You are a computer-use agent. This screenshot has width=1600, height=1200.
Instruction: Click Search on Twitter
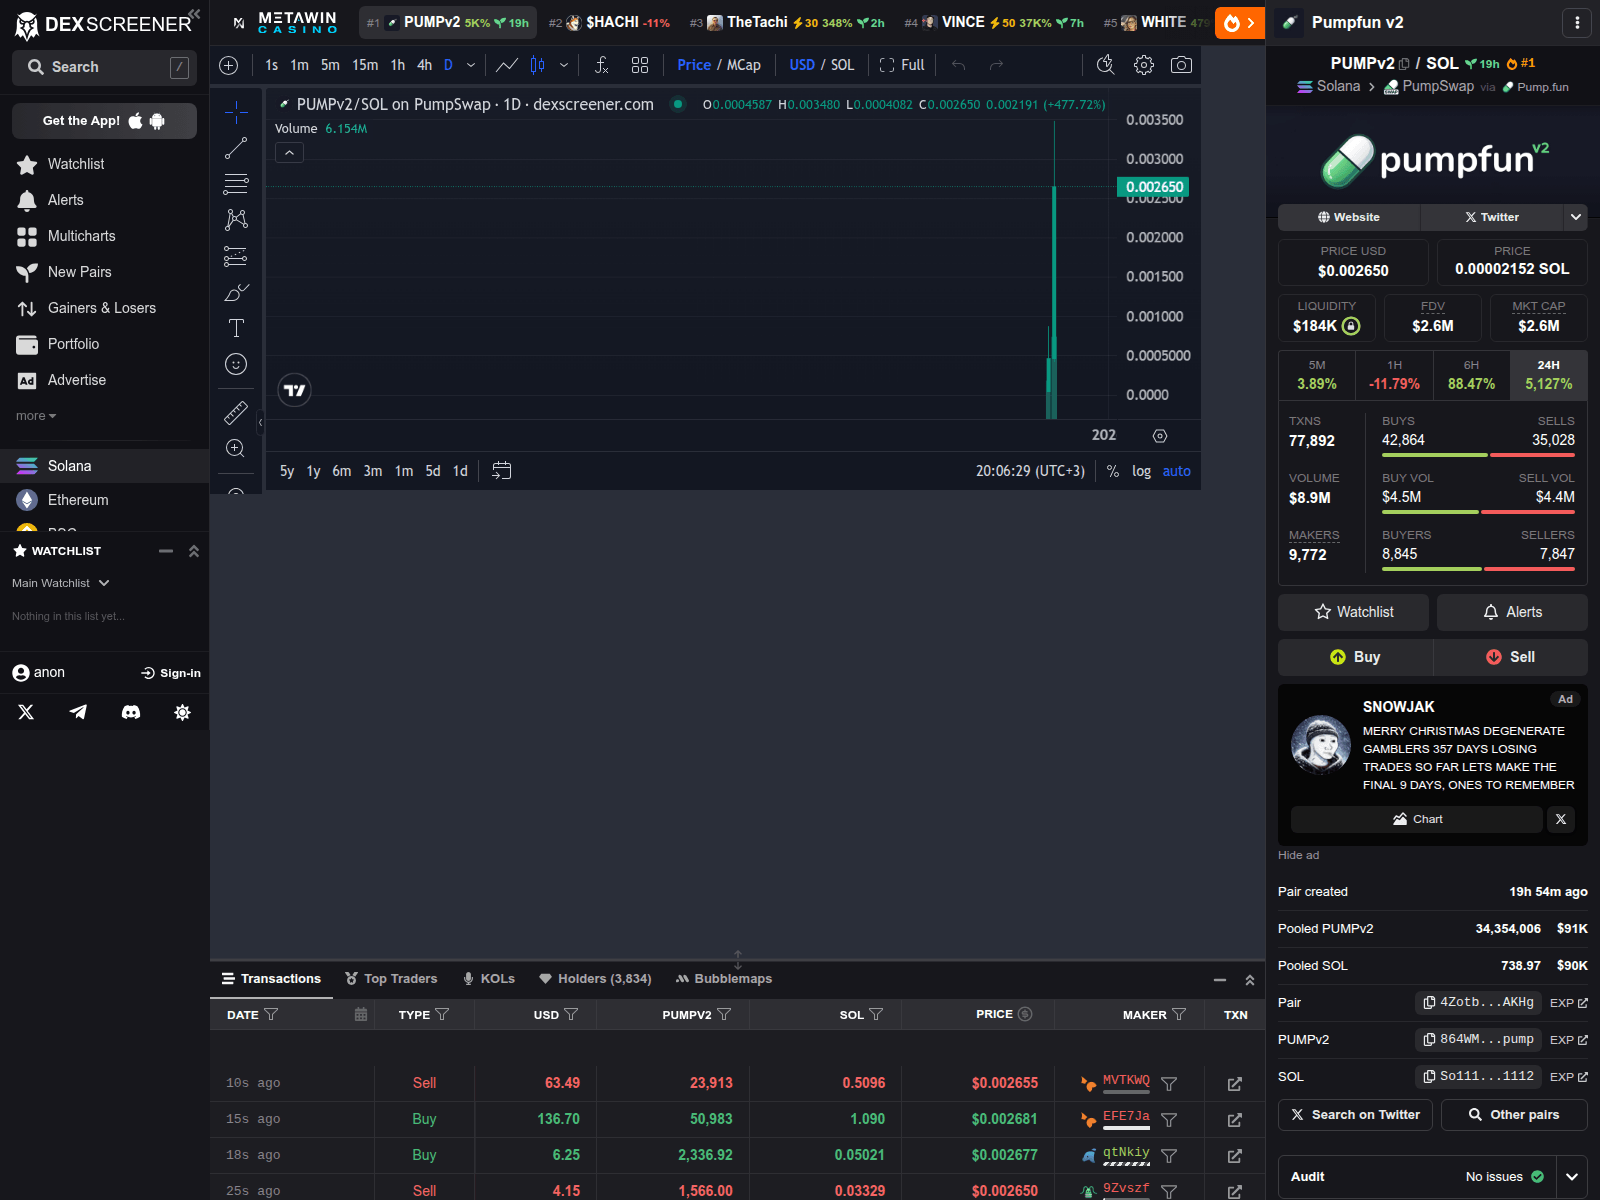(x=1355, y=1115)
